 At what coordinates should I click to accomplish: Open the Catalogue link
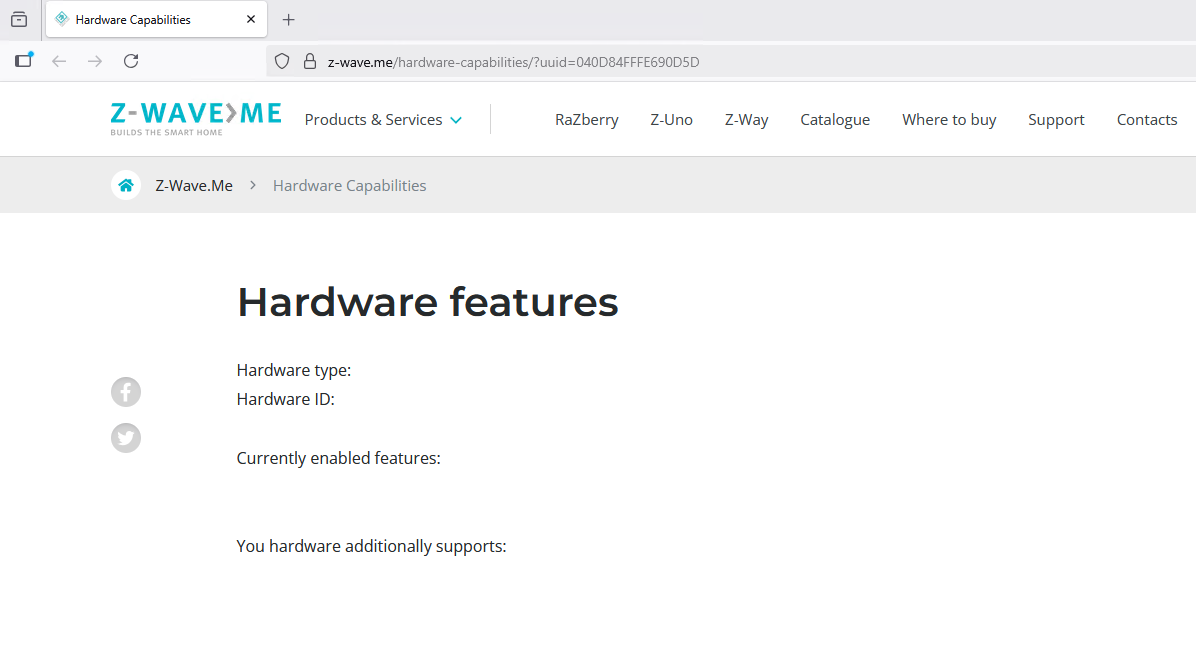pyautogui.click(x=834, y=120)
